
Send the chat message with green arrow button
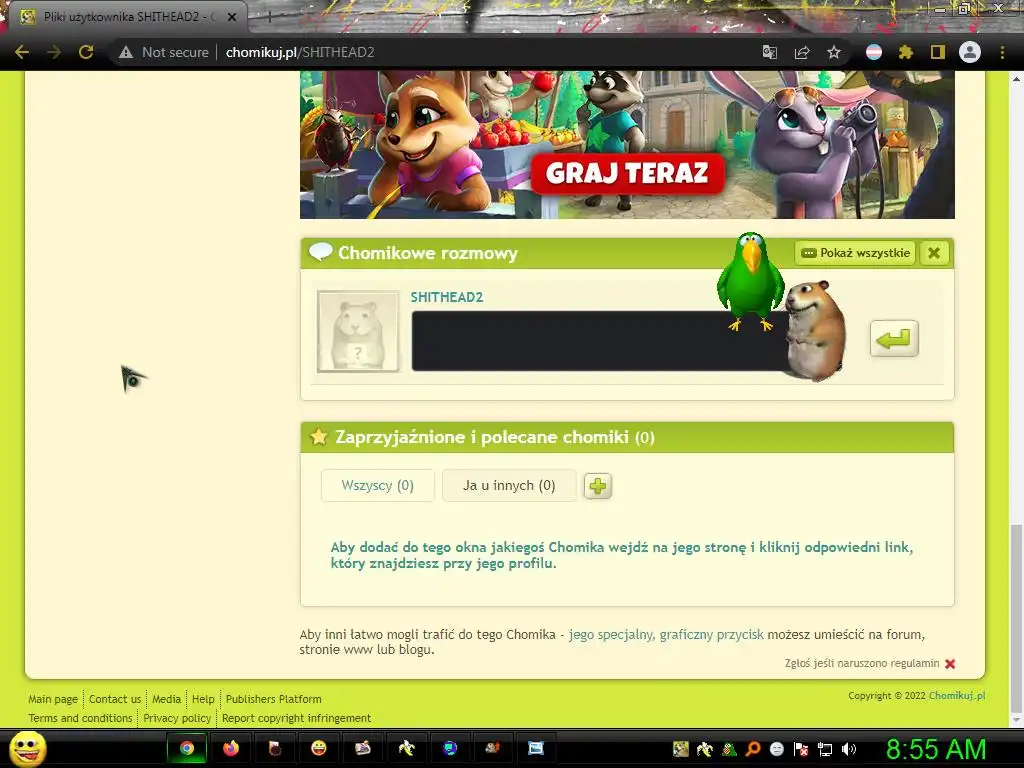coord(894,338)
